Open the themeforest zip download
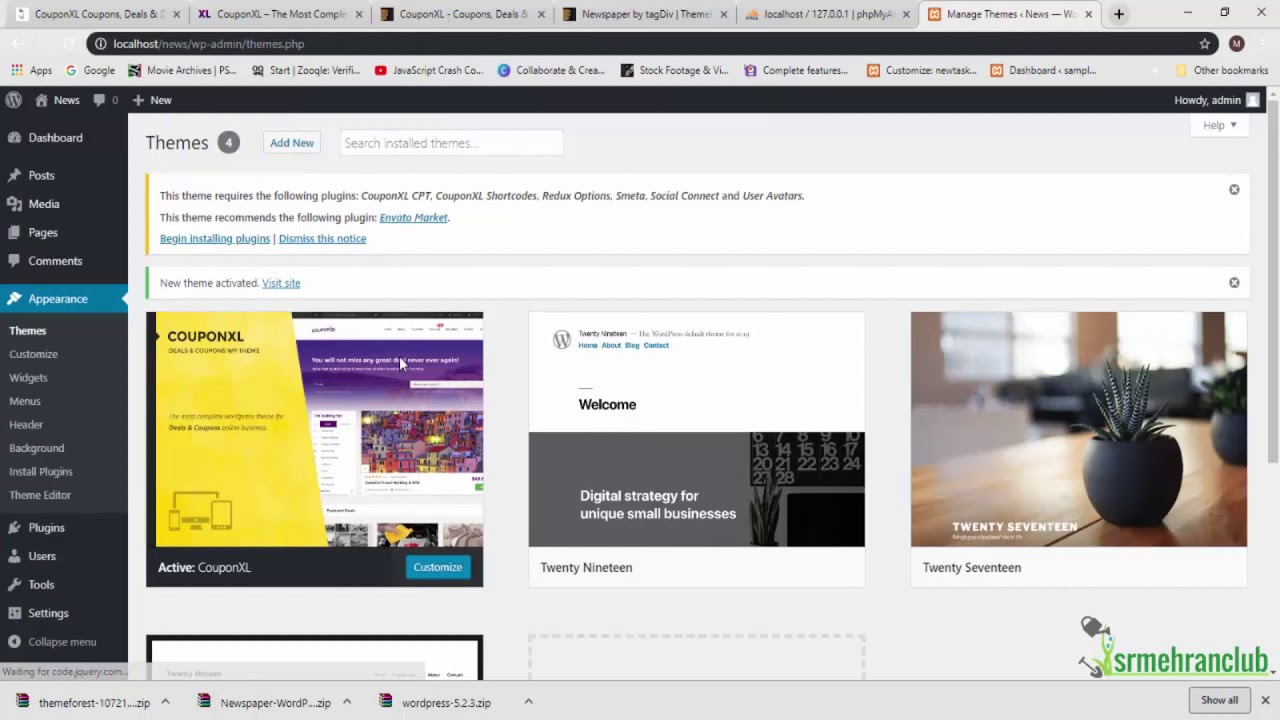Image resolution: width=1280 pixels, height=720 pixels. tap(83, 702)
